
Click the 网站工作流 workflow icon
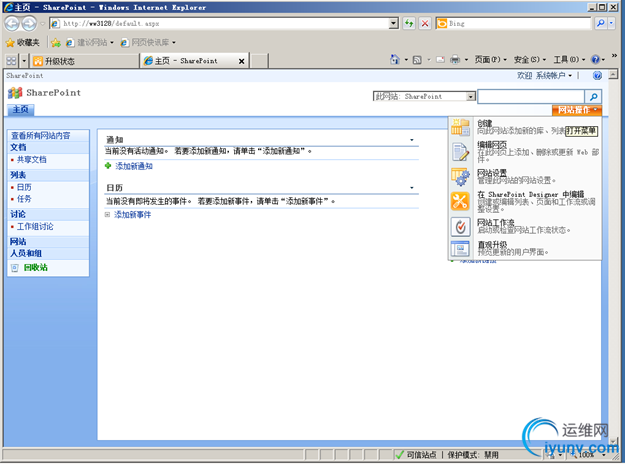click(x=460, y=226)
